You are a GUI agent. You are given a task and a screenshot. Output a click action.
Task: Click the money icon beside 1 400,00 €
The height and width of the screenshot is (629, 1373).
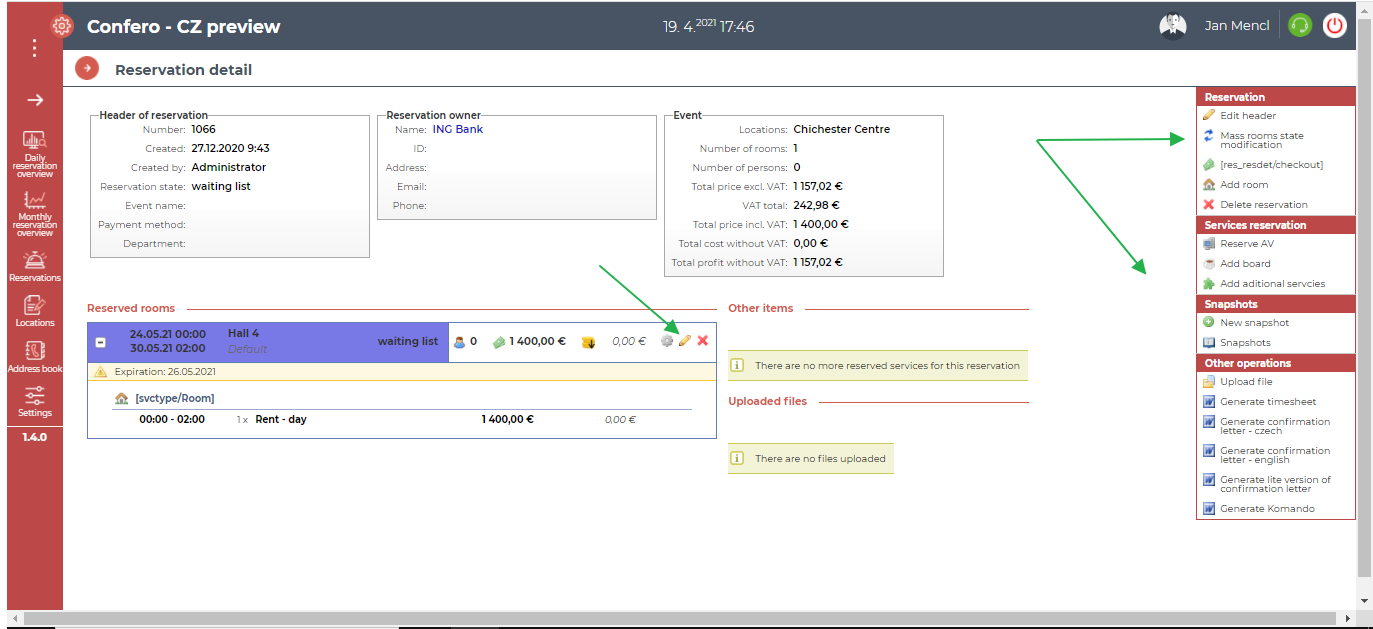click(x=499, y=342)
